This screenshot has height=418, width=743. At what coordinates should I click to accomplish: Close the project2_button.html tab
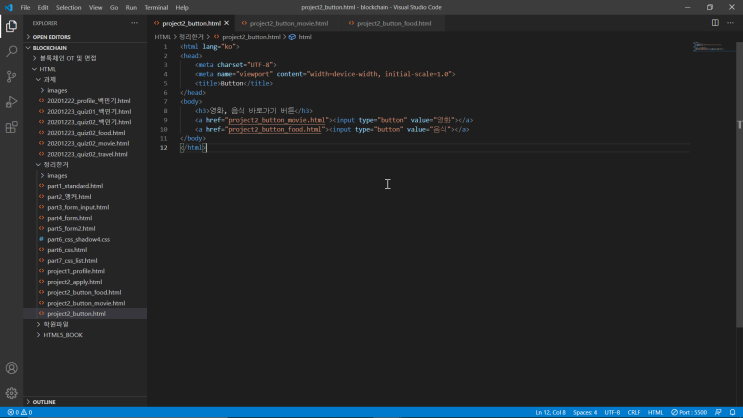coord(227,23)
